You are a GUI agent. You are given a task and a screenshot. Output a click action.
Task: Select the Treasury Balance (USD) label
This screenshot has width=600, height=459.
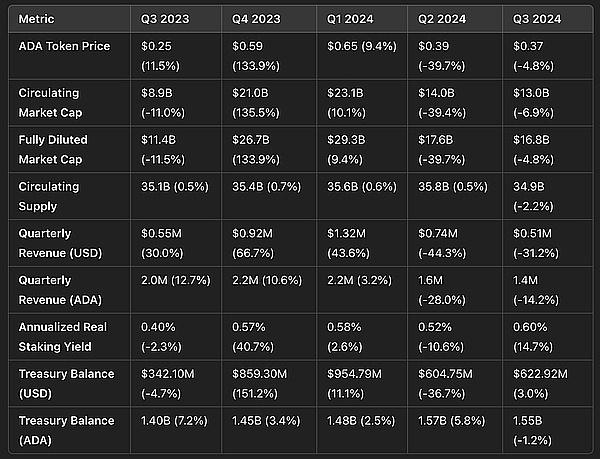66,384
